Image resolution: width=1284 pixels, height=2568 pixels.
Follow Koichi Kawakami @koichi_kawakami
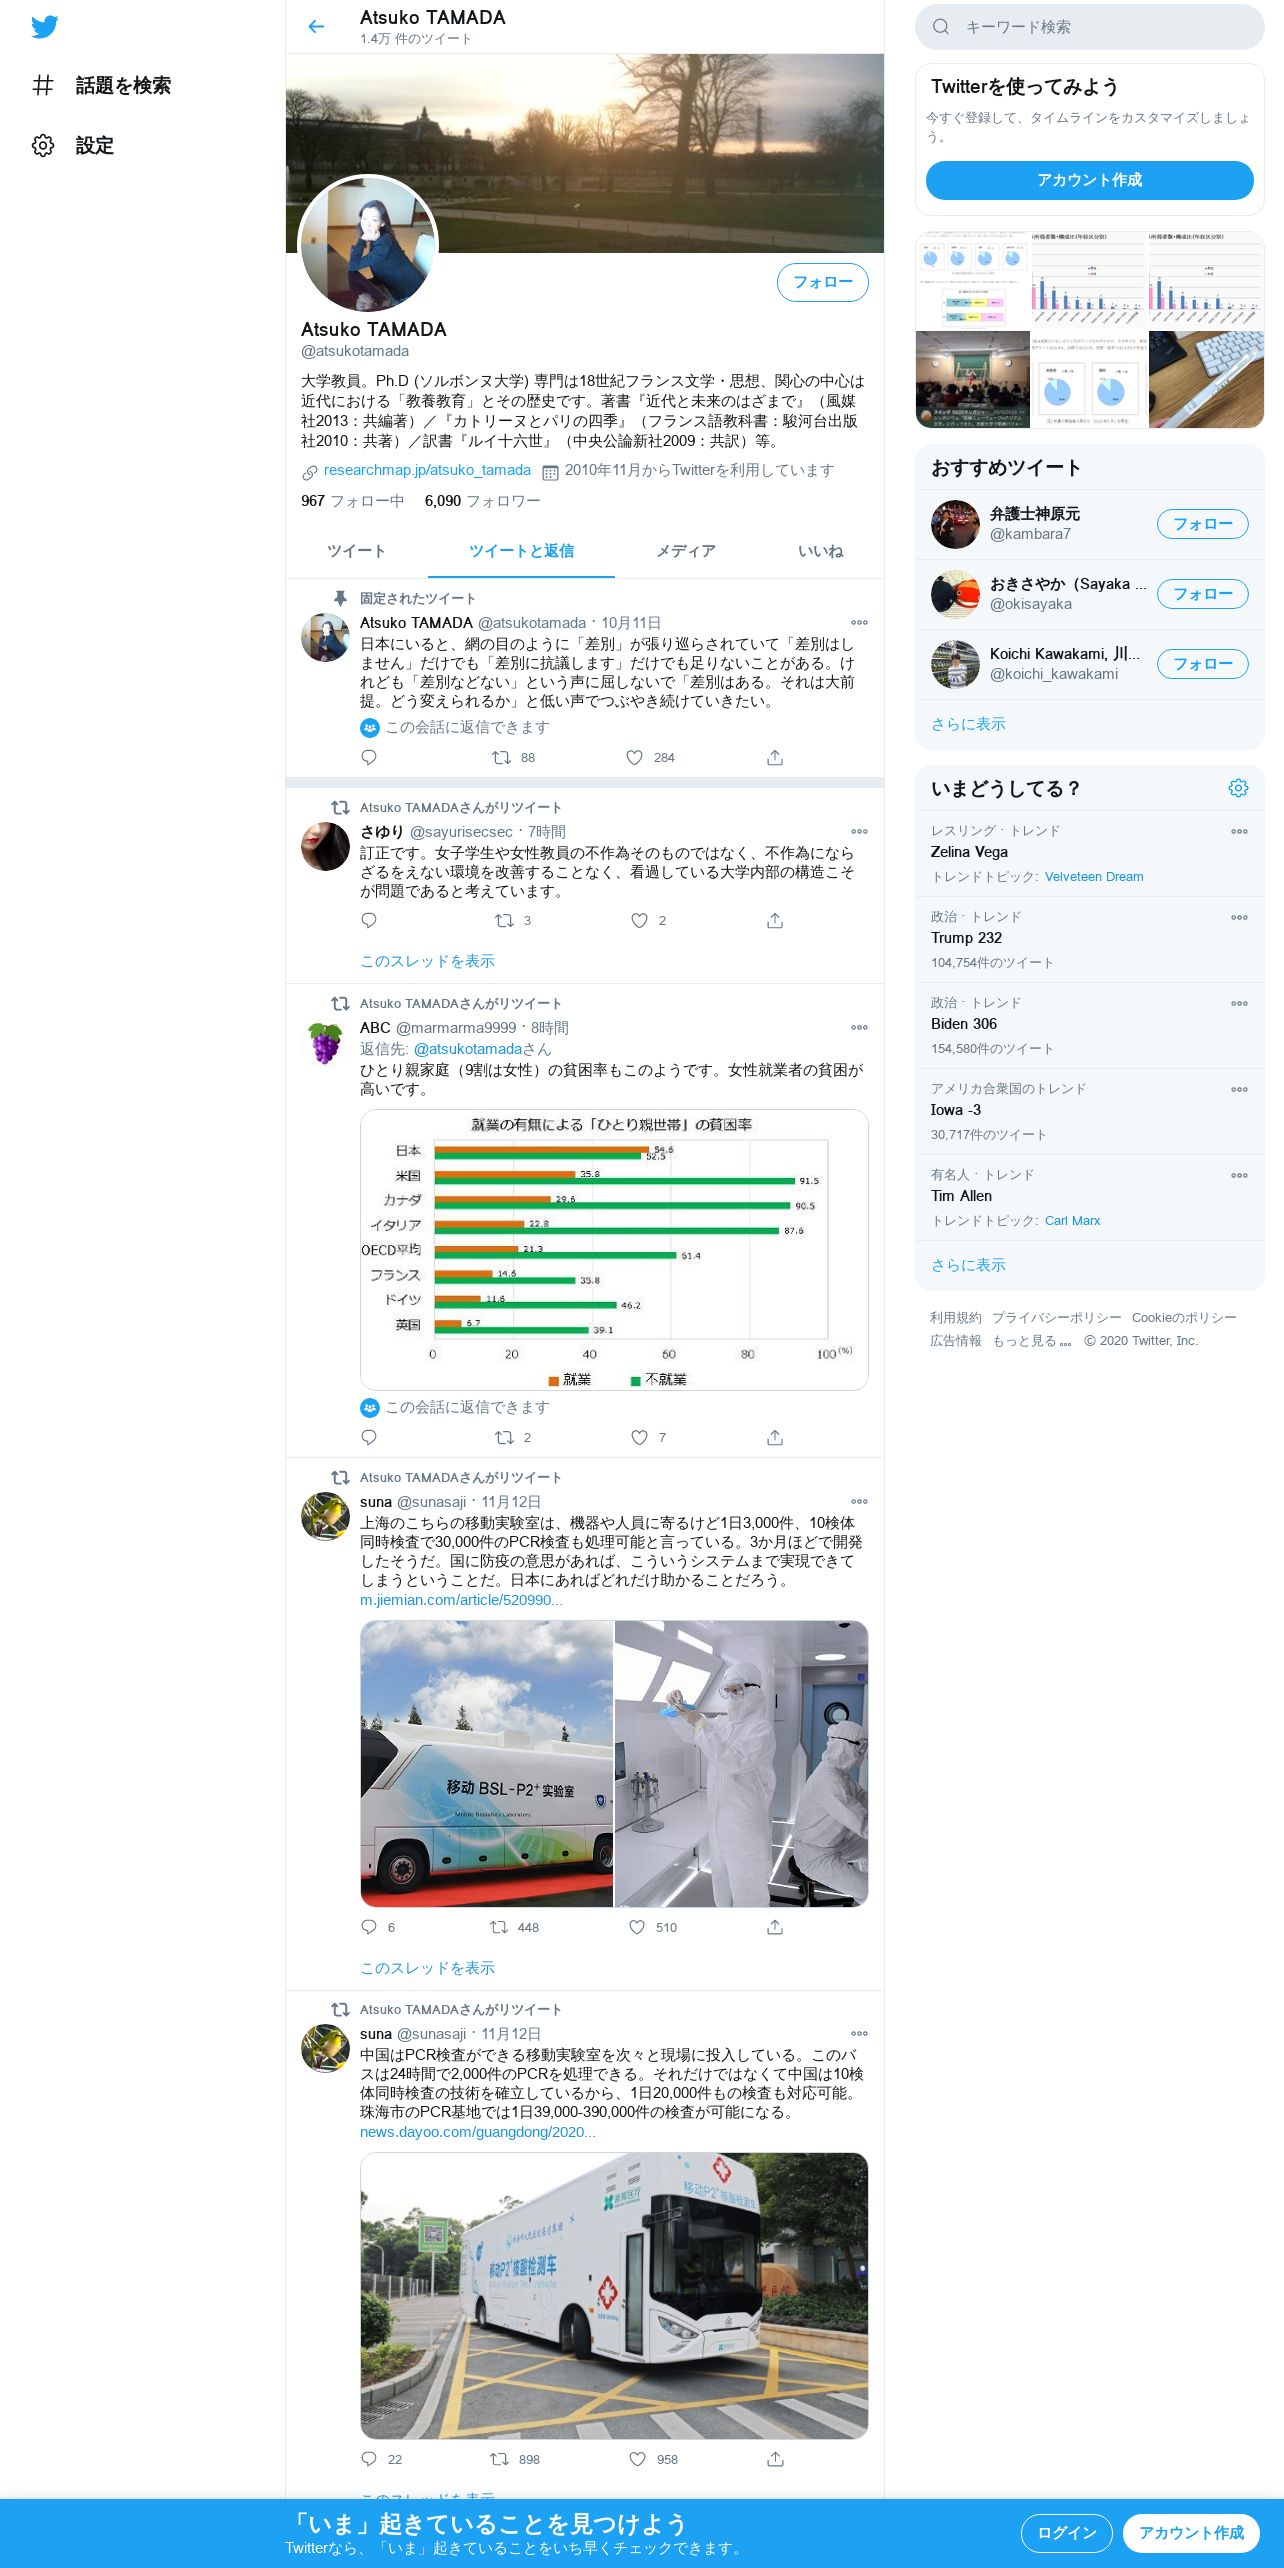pyautogui.click(x=1202, y=664)
